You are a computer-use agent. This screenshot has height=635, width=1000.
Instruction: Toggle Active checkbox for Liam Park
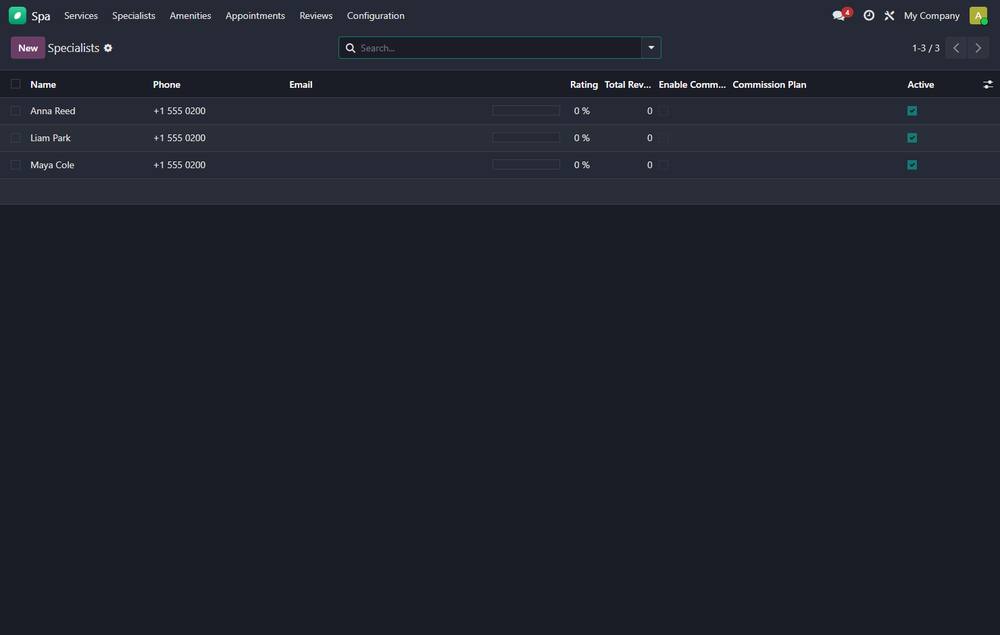tap(912, 138)
